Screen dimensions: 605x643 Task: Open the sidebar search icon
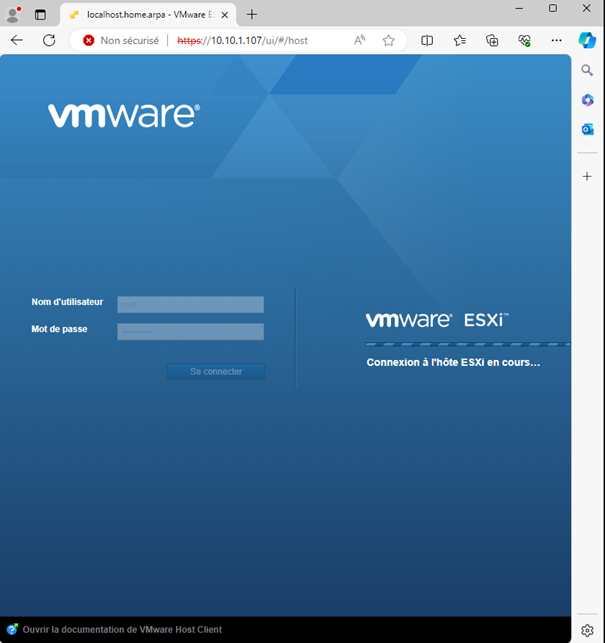pyautogui.click(x=588, y=71)
